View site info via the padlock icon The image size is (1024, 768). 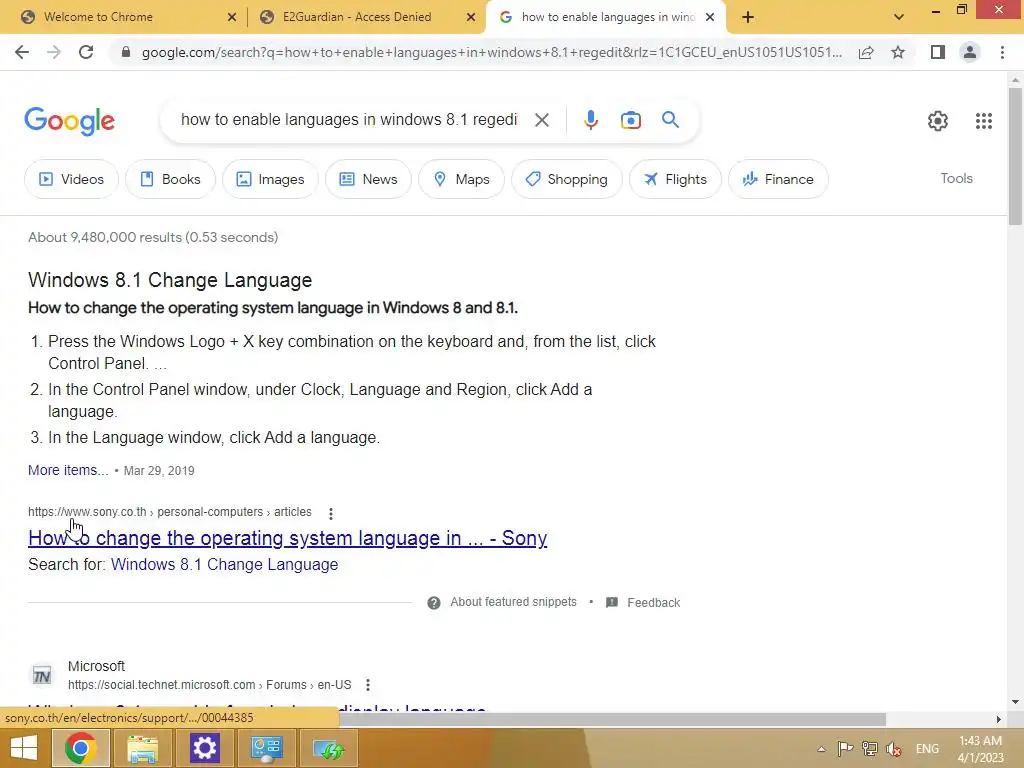126,52
